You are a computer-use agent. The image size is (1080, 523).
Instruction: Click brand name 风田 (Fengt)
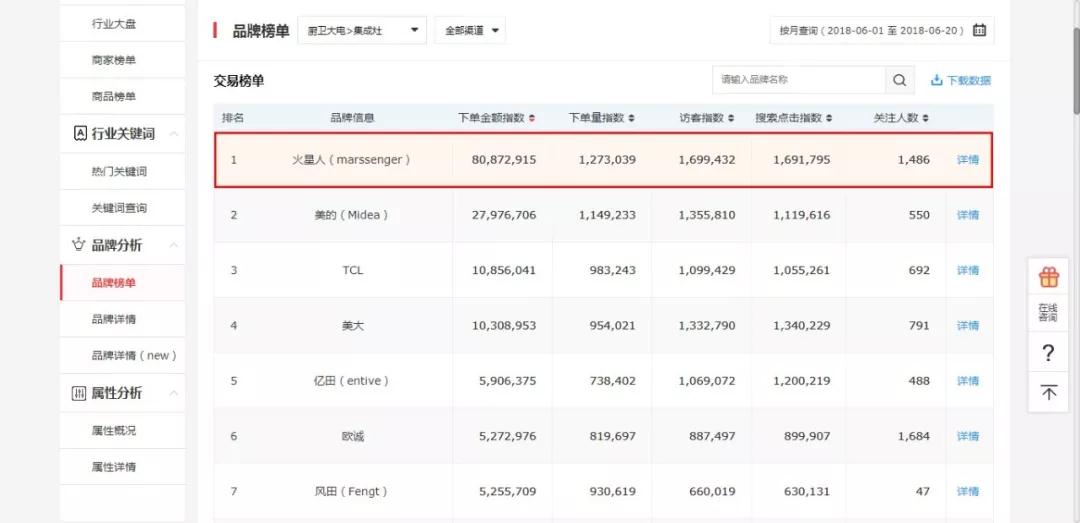coord(352,491)
